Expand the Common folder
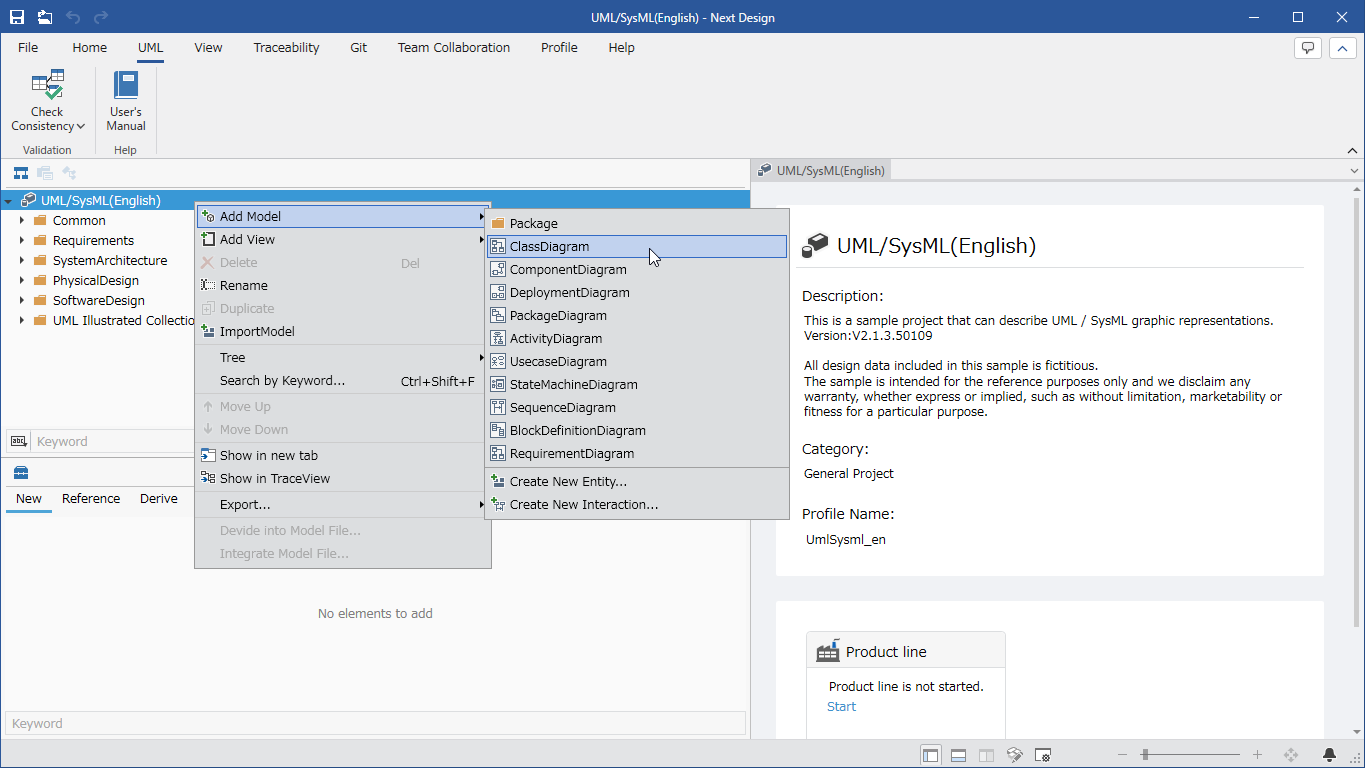The height and width of the screenshot is (768, 1365). coord(22,220)
